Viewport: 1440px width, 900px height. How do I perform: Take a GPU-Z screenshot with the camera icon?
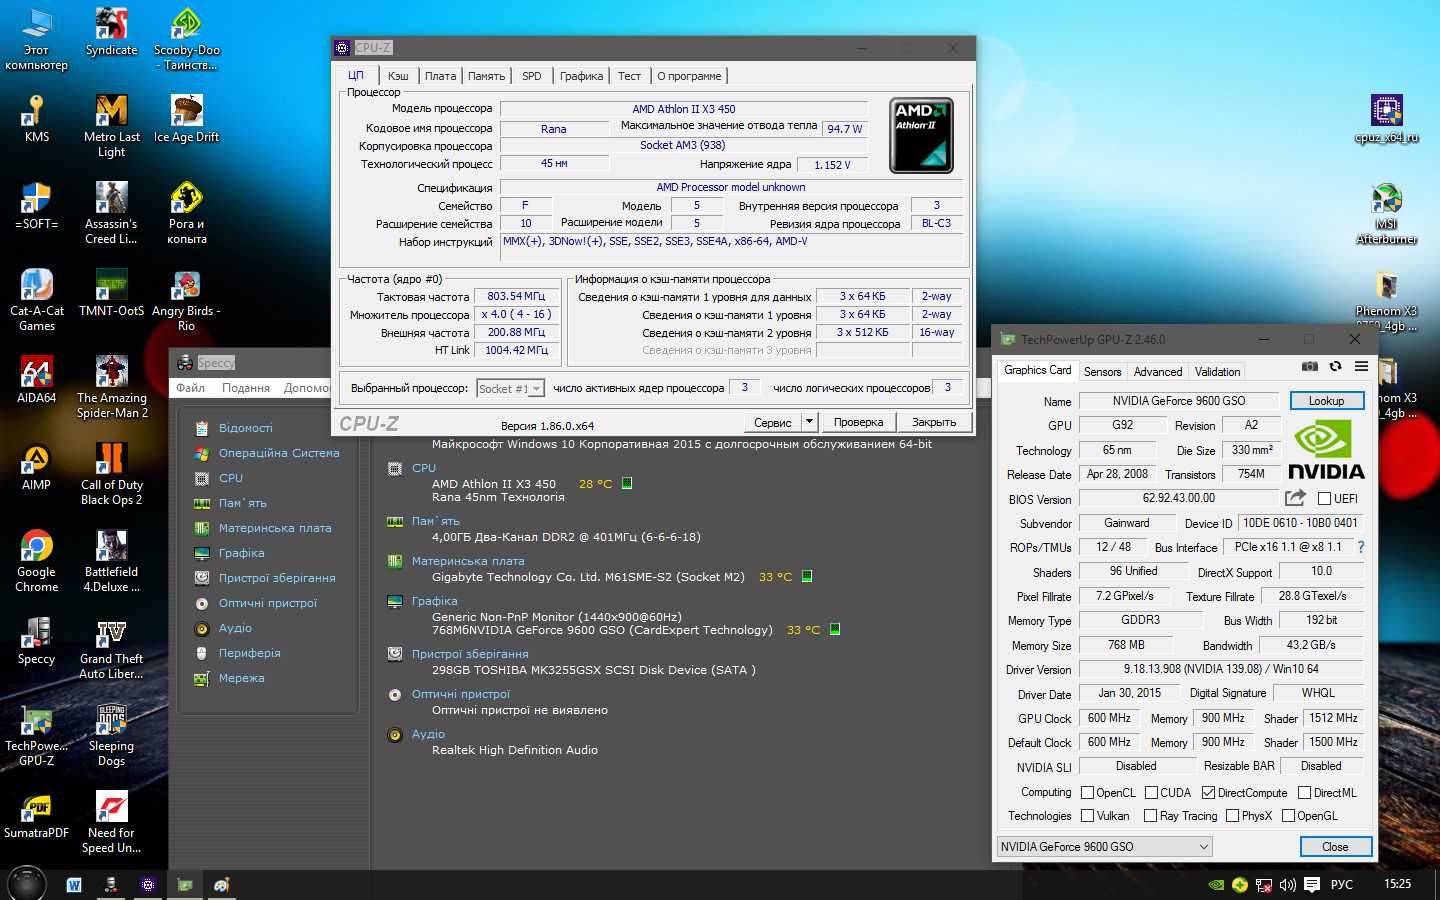tap(1310, 367)
